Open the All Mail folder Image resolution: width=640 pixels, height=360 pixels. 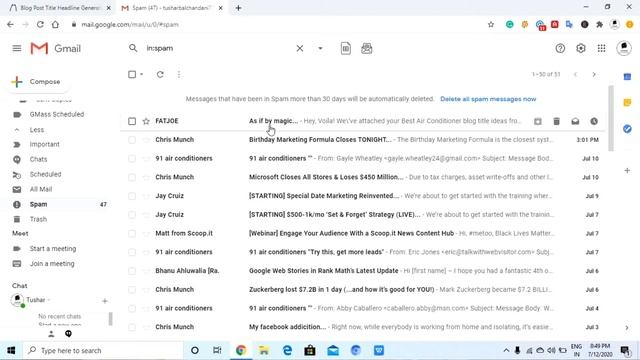(x=41, y=189)
